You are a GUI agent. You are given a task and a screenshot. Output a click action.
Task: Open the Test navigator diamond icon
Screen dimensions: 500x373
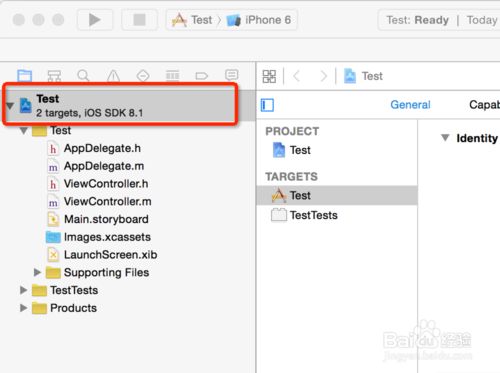(x=143, y=76)
